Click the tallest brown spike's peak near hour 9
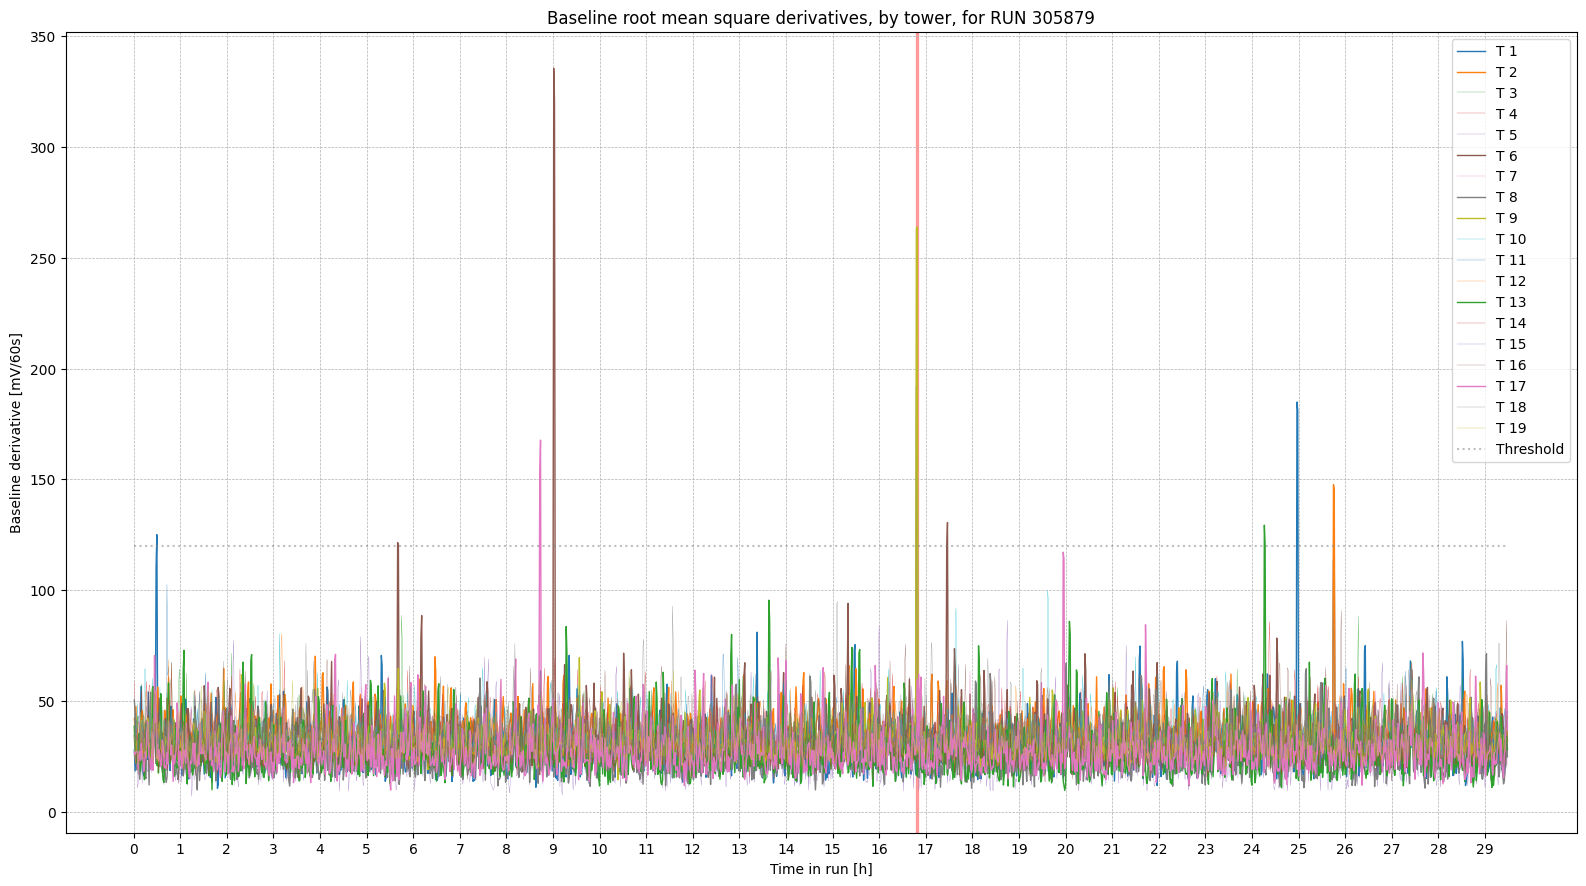 [554, 70]
